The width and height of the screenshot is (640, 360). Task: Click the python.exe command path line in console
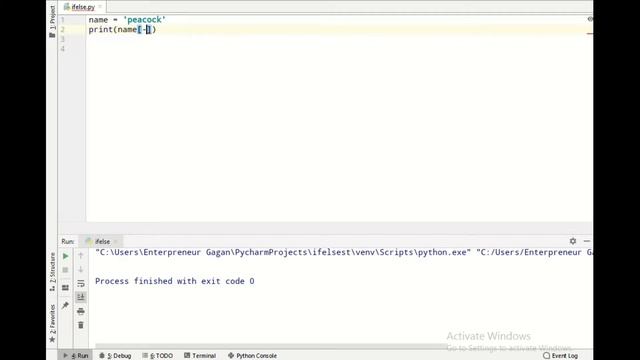point(344,252)
